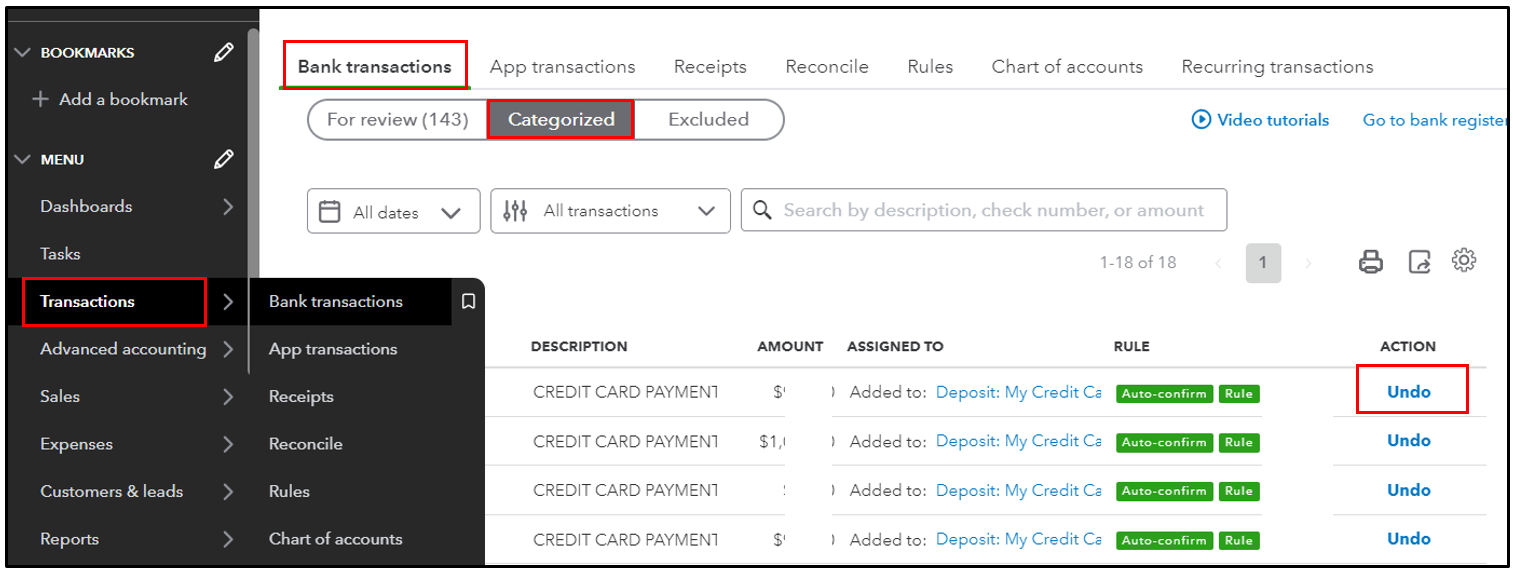This screenshot has height=569, width=1513.
Task: Expand the Dashboards submenu arrow
Action: (228, 207)
